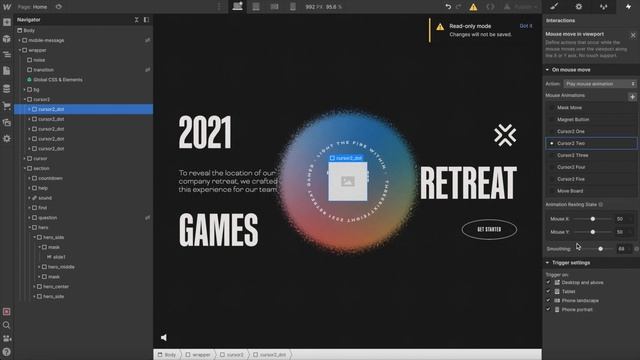Open the help question mark icon

pyautogui.click(x=7, y=352)
